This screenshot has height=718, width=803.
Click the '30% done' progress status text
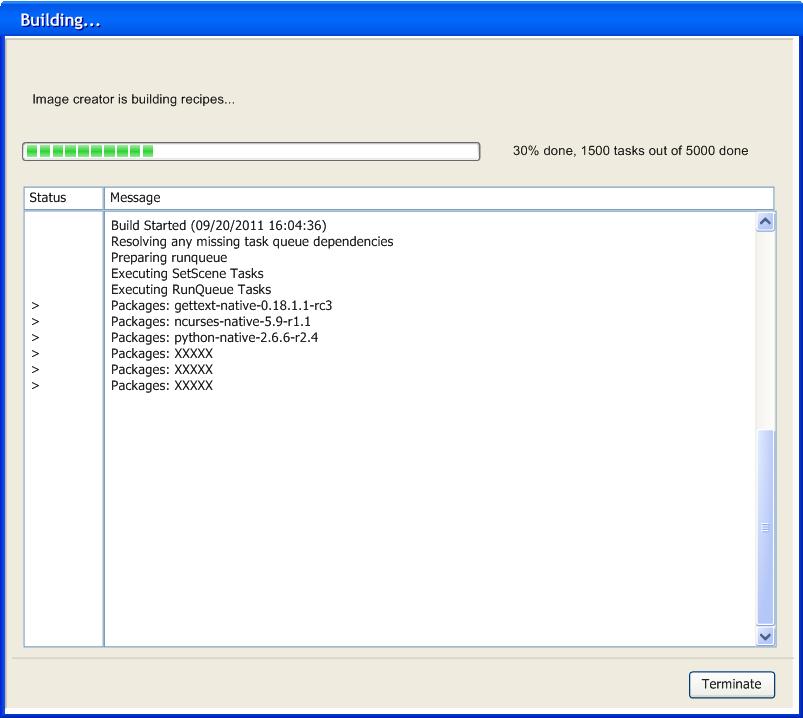[x=630, y=151]
